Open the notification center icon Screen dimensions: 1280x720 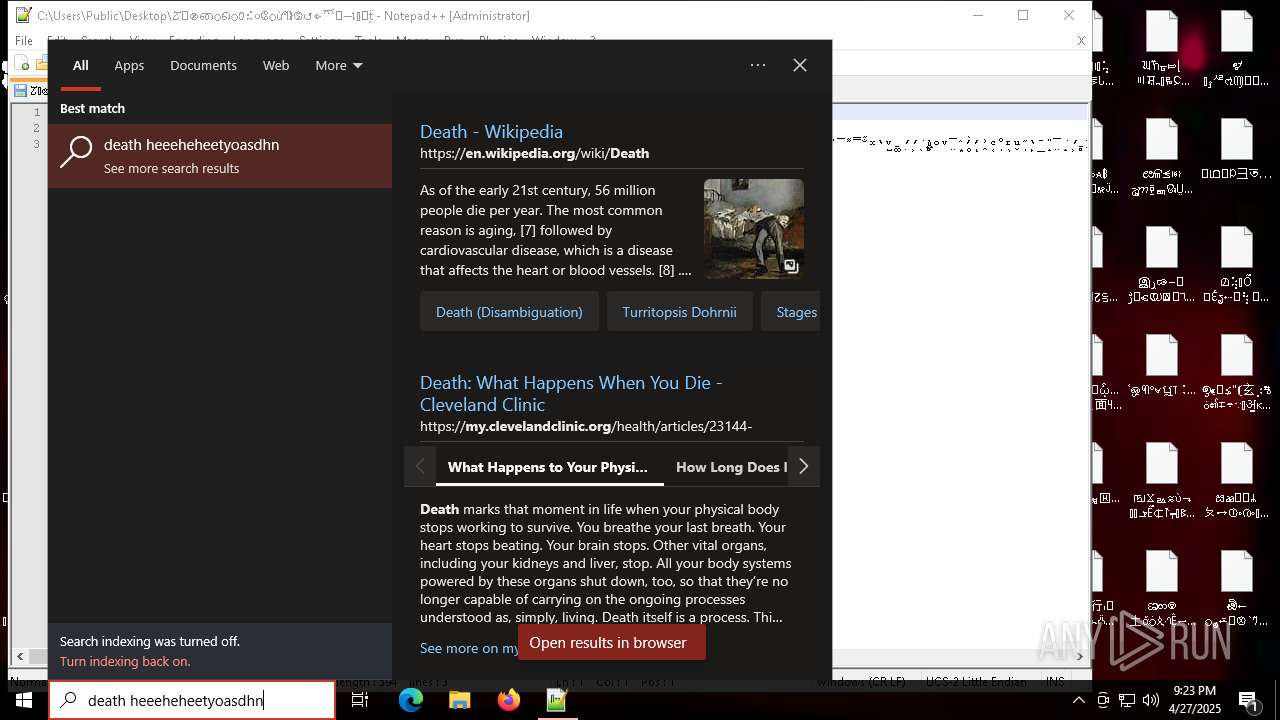tap(1248, 700)
